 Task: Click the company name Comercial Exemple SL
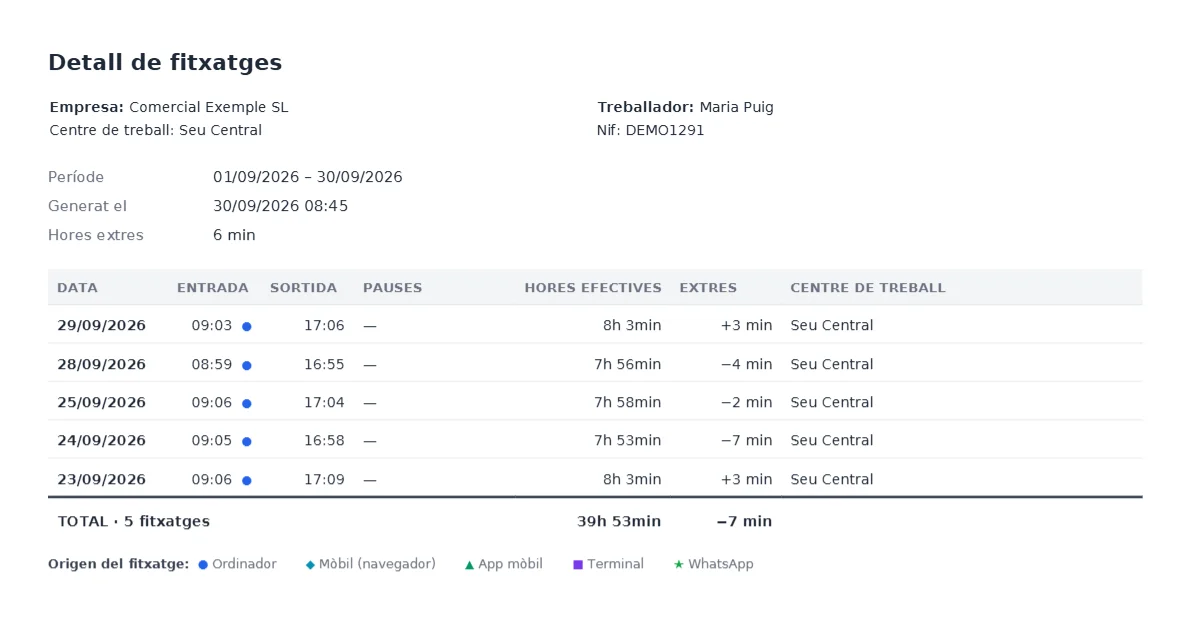(x=209, y=107)
